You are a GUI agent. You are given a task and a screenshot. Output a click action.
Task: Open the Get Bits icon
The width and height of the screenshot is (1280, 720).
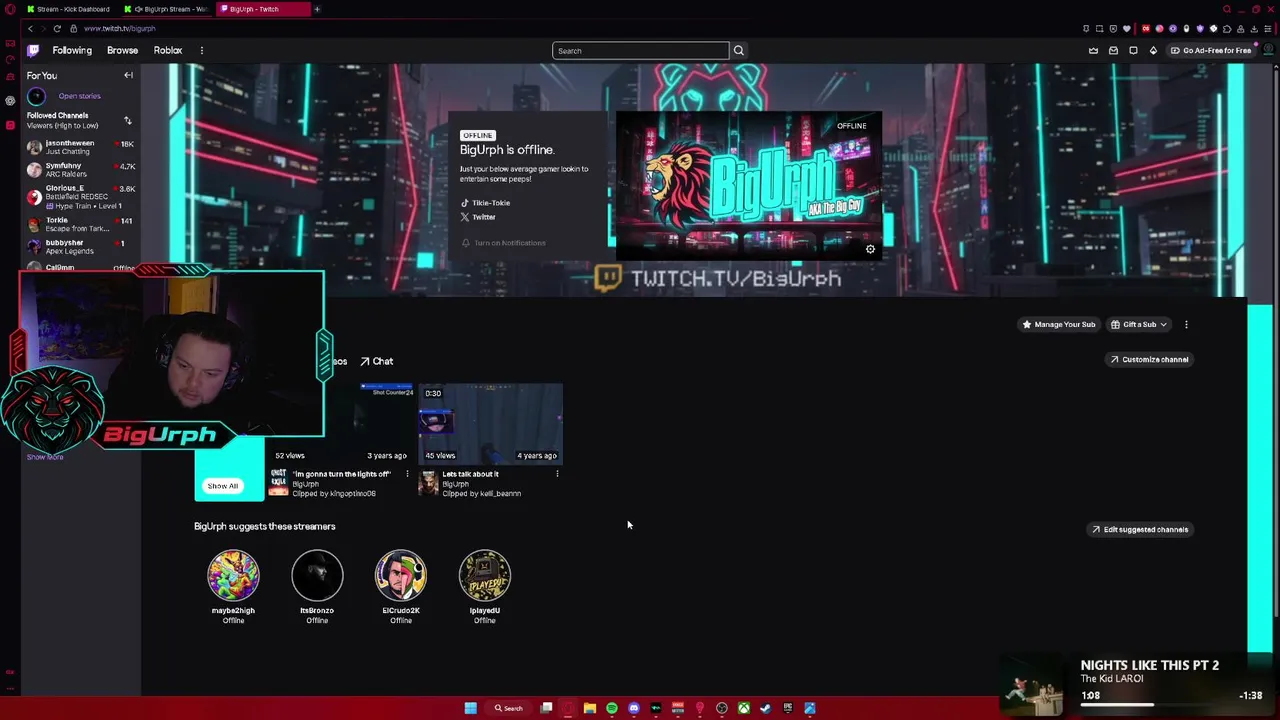pyautogui.click(x=1153, y=50)
